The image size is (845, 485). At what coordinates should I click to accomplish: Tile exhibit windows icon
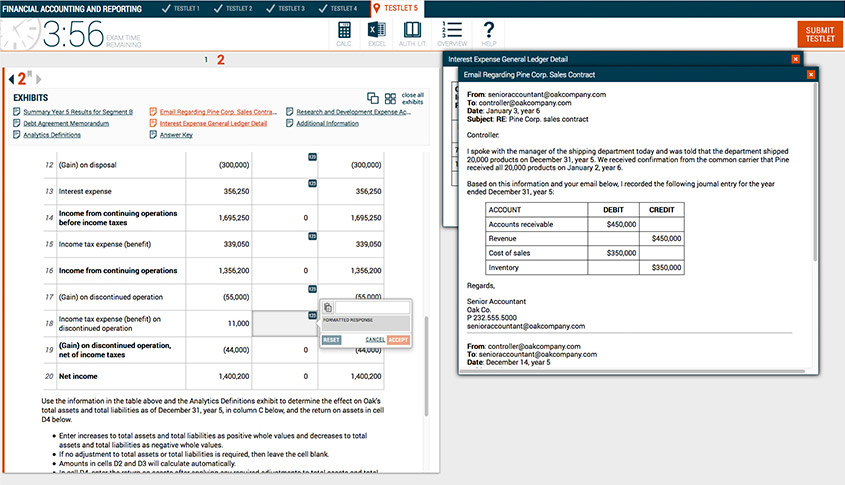390,98
